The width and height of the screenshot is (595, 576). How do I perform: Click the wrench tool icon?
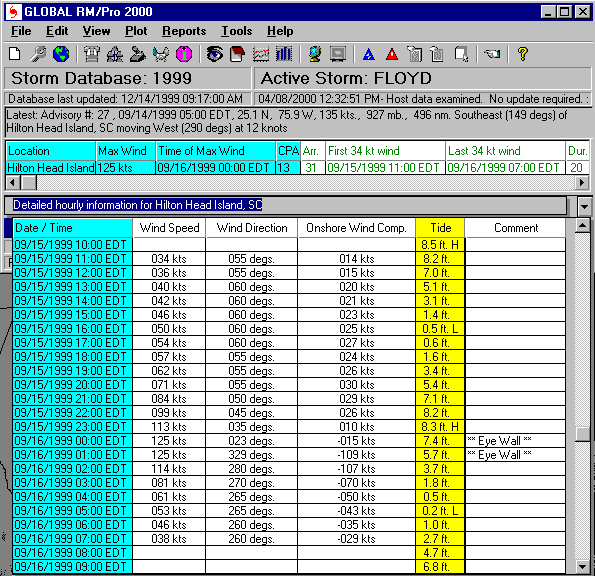click(x=38, y=54)
